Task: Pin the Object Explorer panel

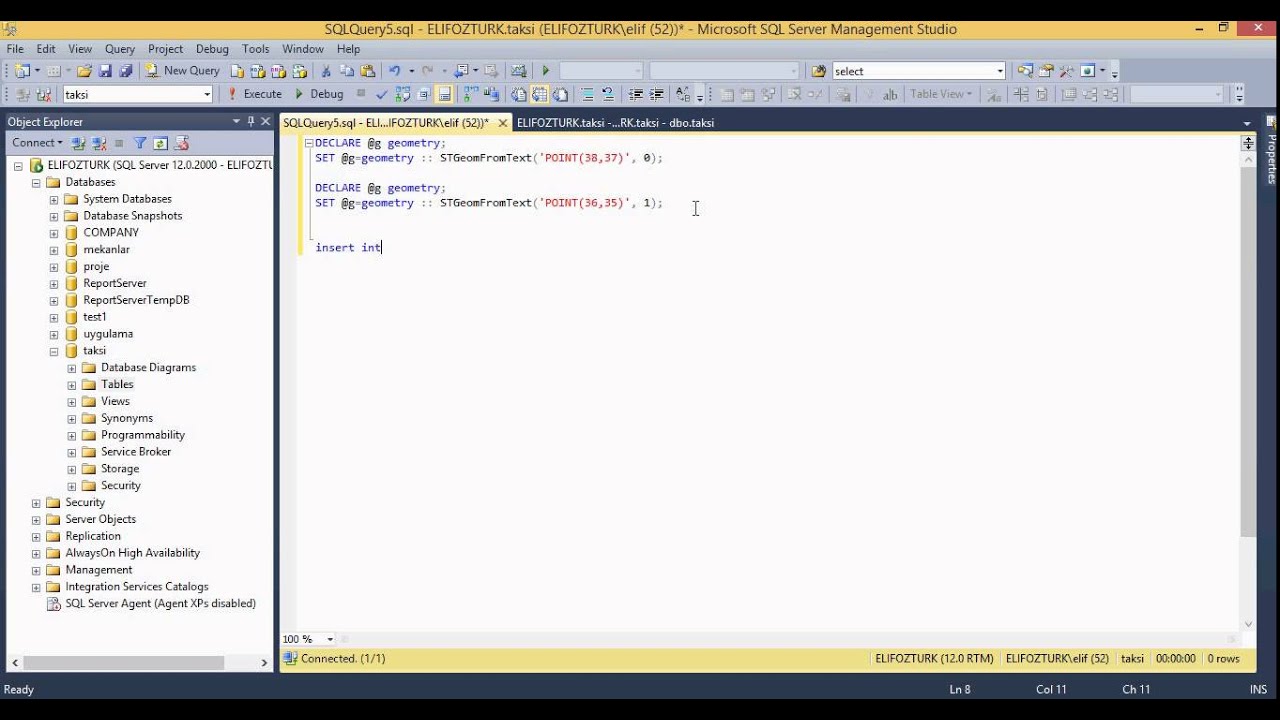Action: [x=250, y=121]
